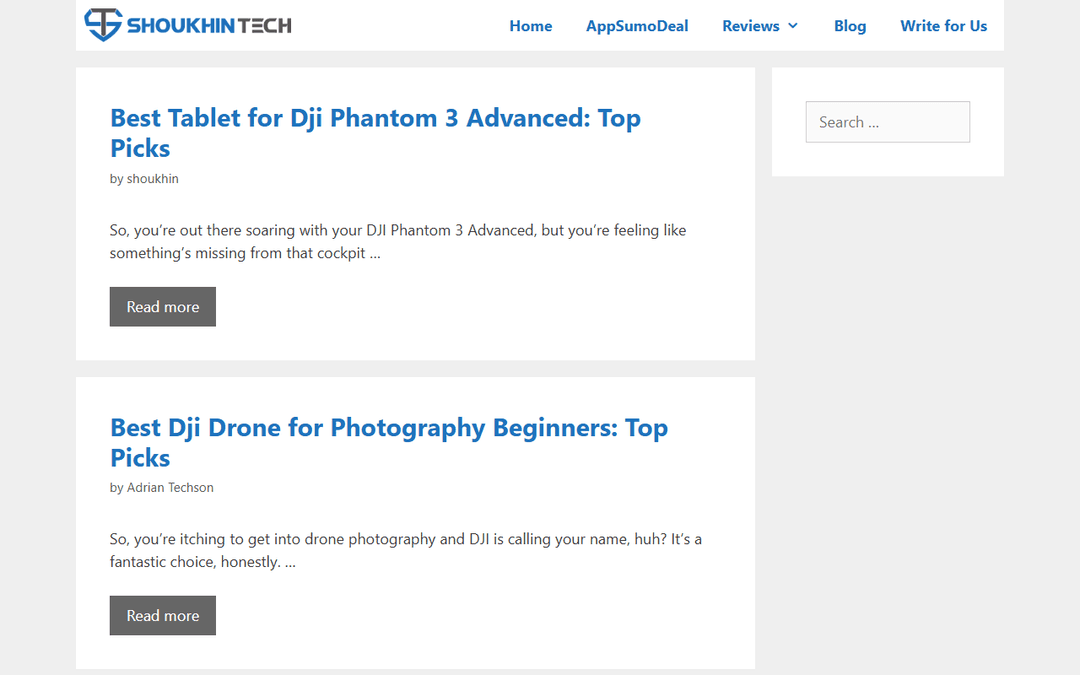Open Best Tablet for Dji Phantom 3 article
This screenshot has height=675, width=1080.
click(x=375, y=133)
